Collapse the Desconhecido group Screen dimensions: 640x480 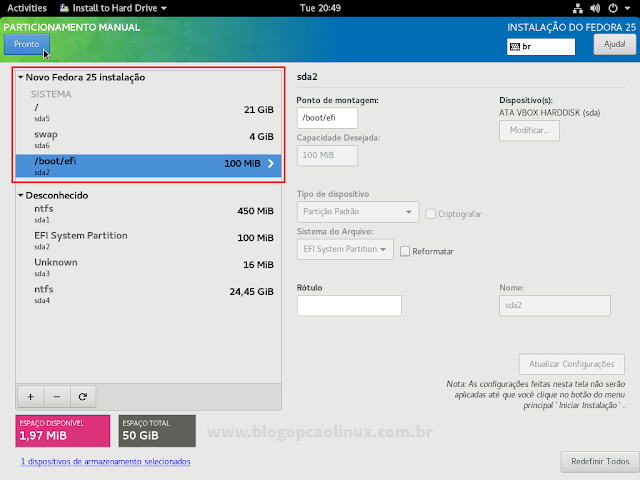coord(20,196)
